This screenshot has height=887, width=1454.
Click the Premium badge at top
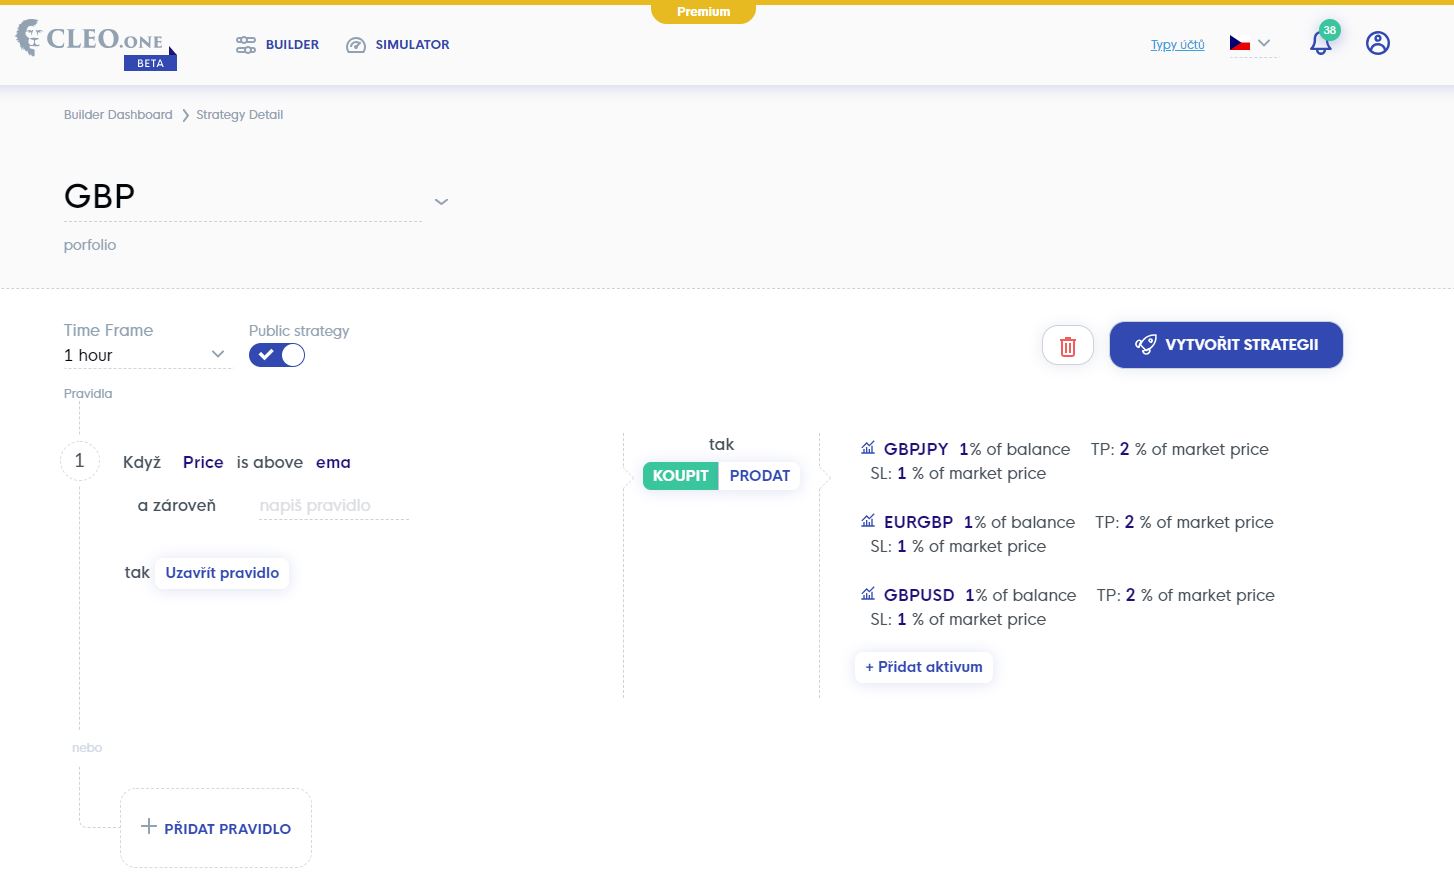tap(703, 12)
